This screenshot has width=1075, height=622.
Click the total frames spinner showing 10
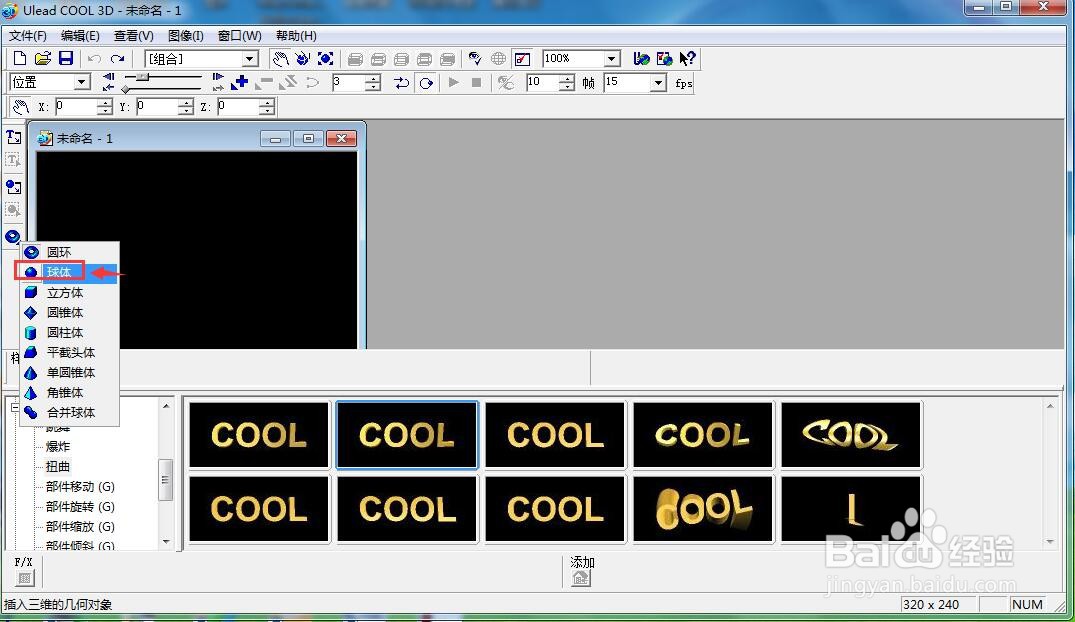pos(566,83)
